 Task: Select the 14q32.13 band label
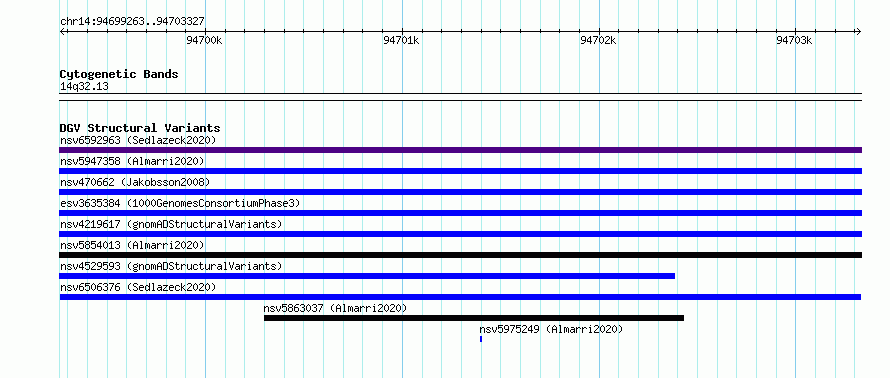84,87
